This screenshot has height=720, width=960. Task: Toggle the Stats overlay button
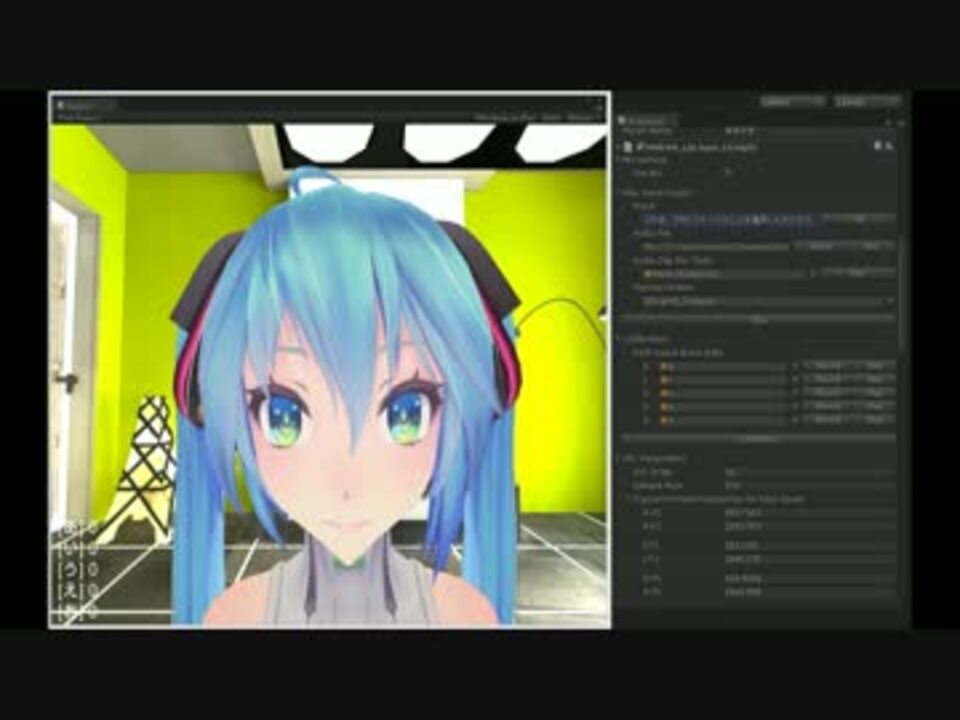click(x=552, y=117)
